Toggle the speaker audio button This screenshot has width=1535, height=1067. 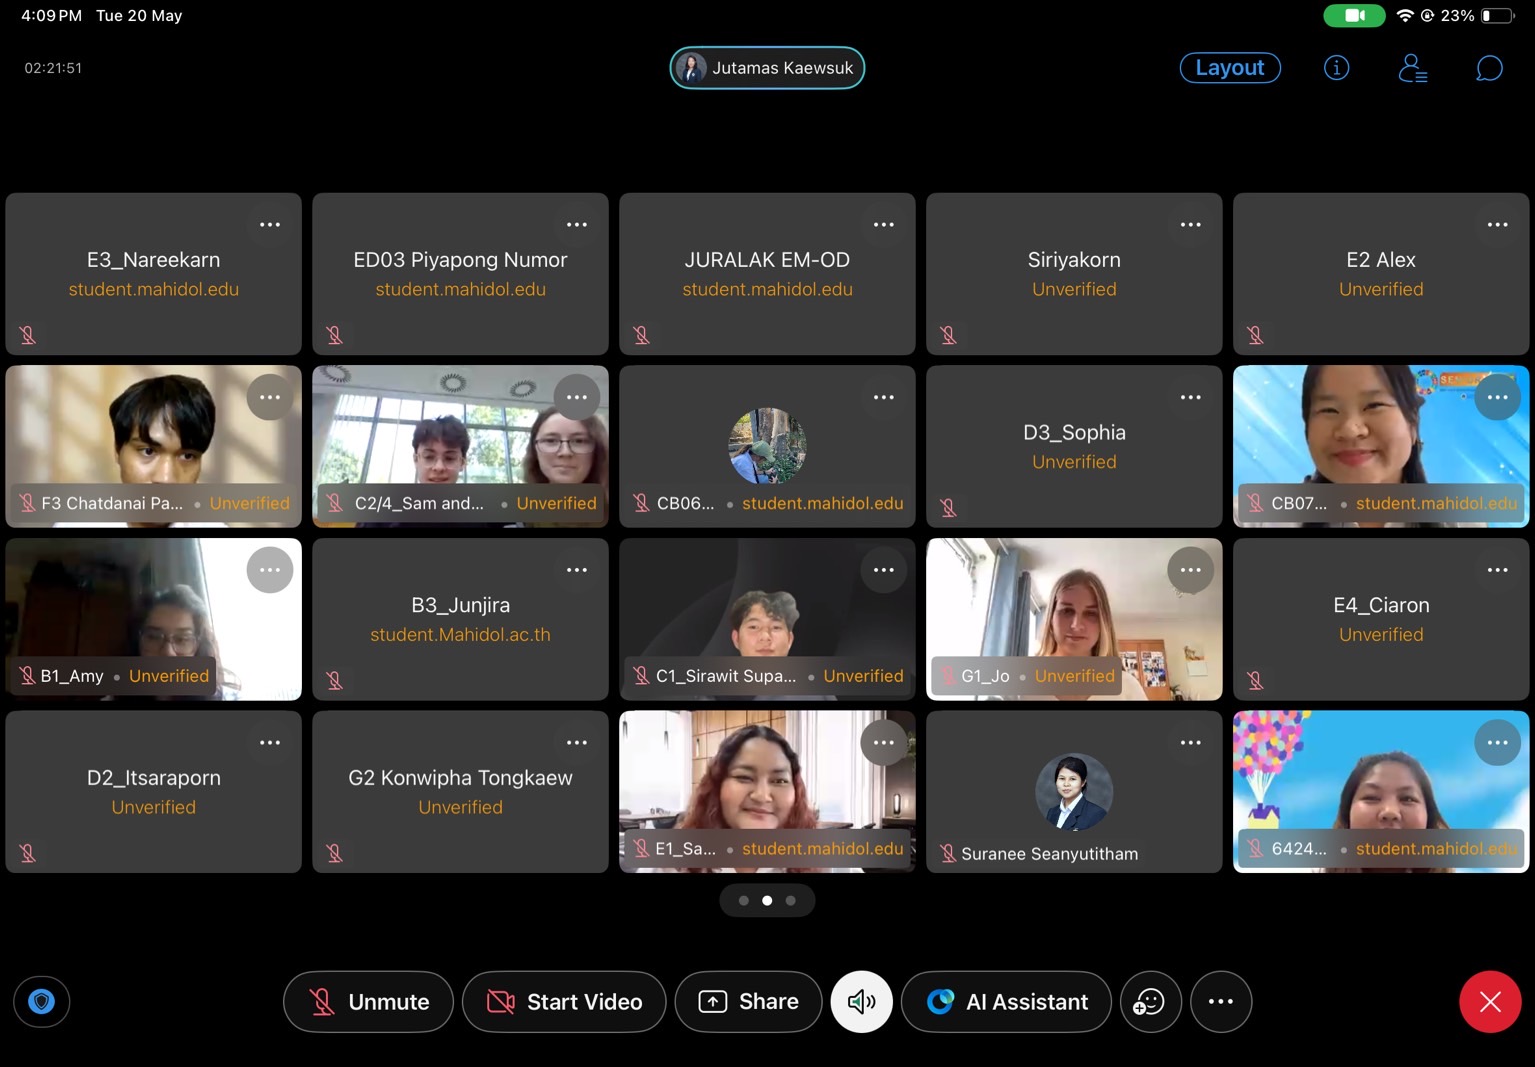pos(861,1001)
